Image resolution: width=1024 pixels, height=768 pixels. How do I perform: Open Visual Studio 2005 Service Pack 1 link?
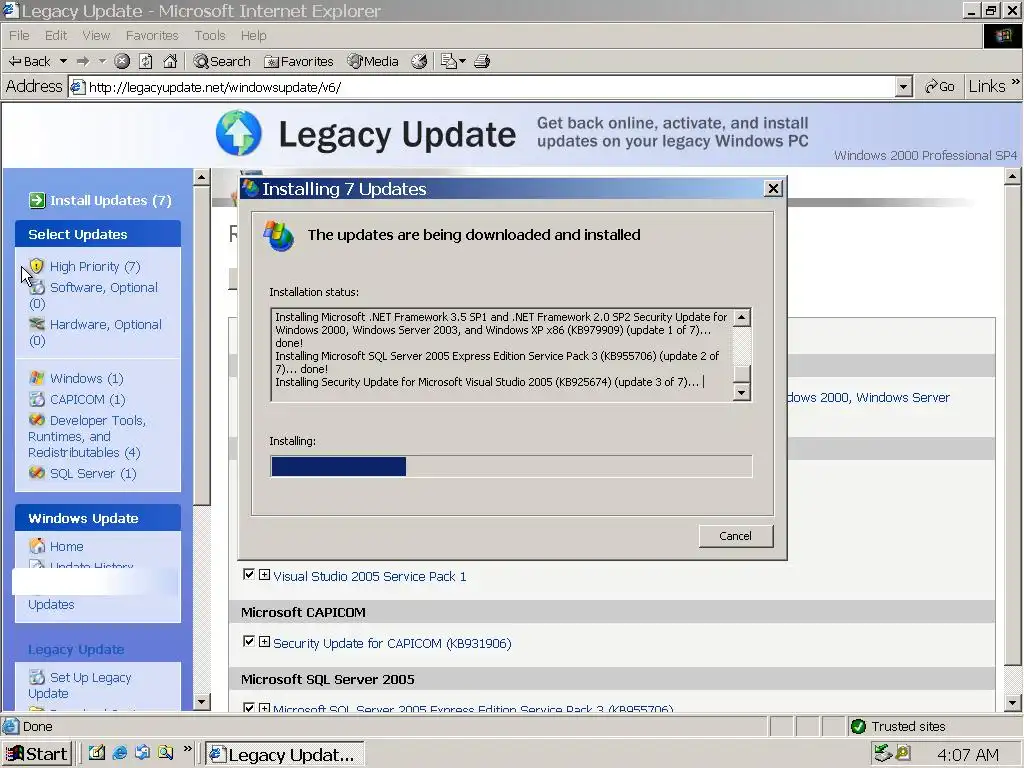pyautogui.click(x=370, y=577)
